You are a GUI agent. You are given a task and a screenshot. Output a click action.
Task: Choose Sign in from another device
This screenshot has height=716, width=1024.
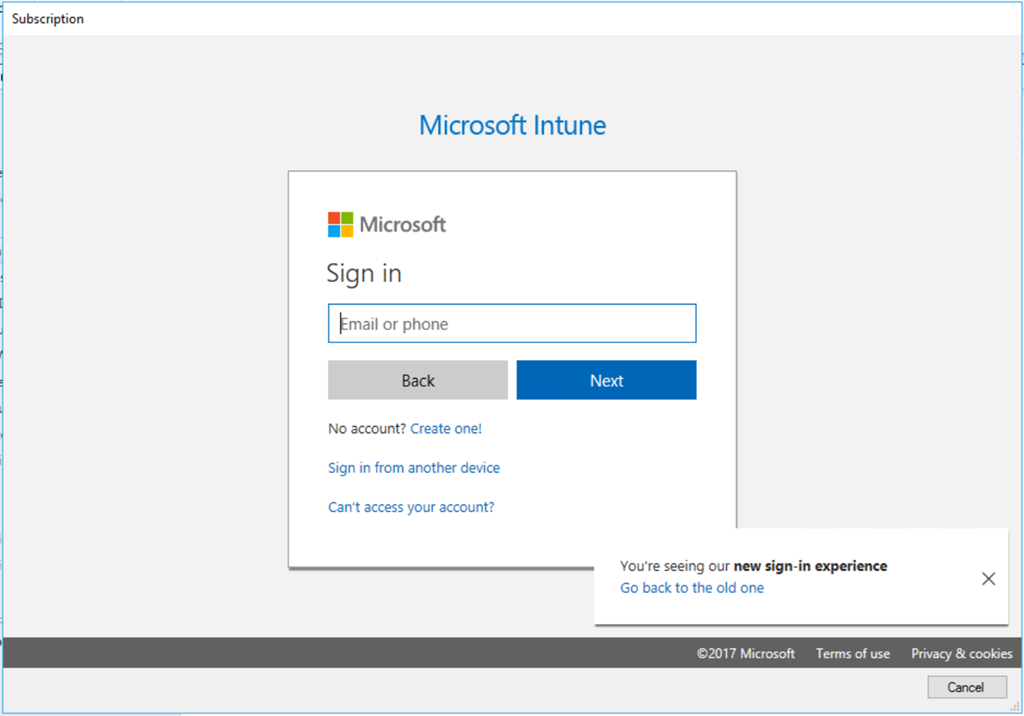[414, 468]
